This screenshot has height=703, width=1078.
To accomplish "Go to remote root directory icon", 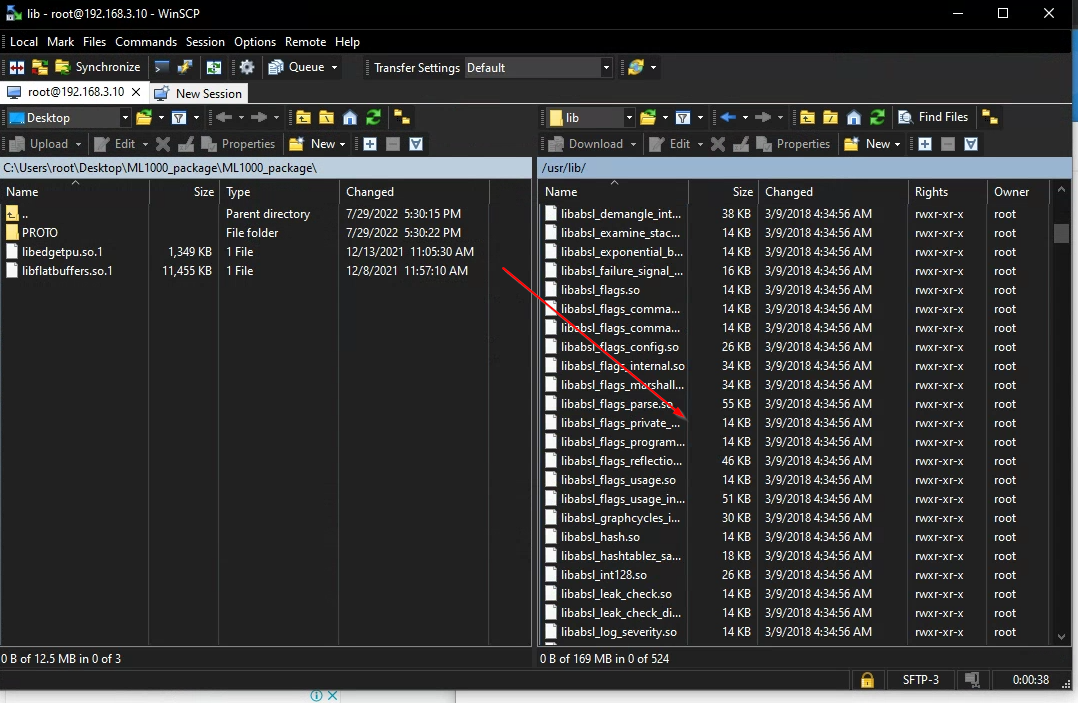I will pos(830,118).
